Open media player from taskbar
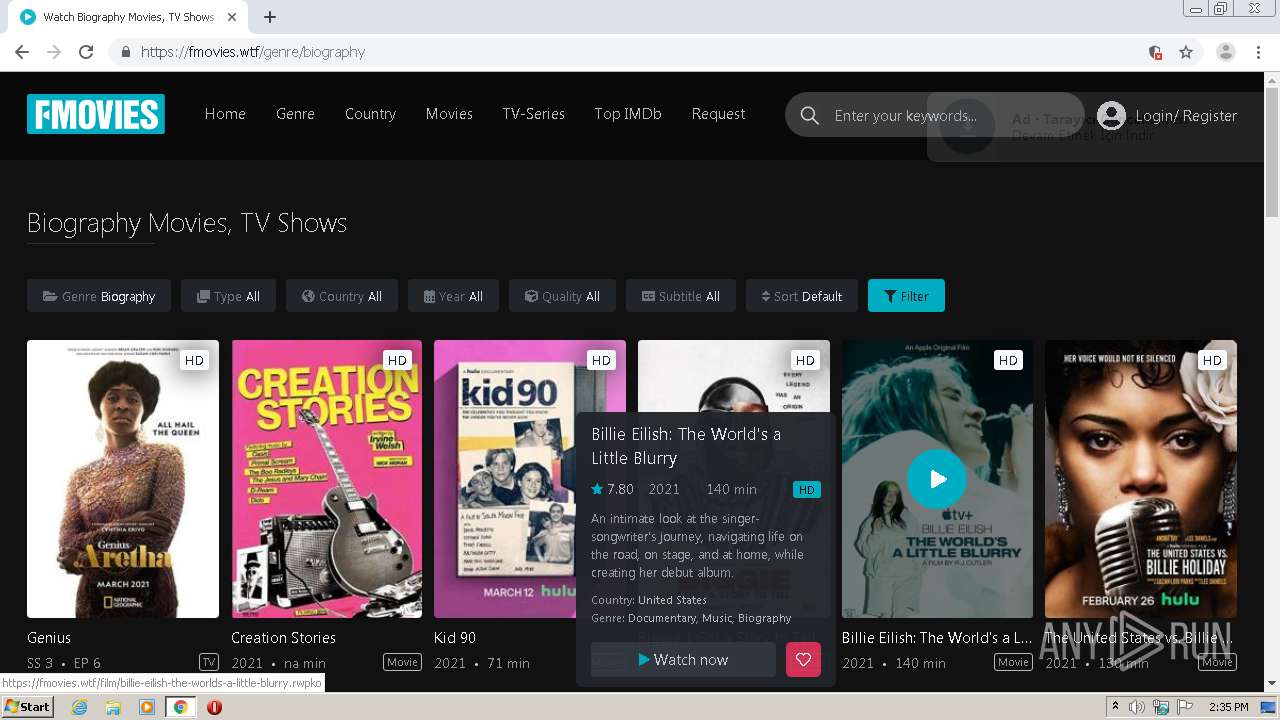 tap(147, 707)
